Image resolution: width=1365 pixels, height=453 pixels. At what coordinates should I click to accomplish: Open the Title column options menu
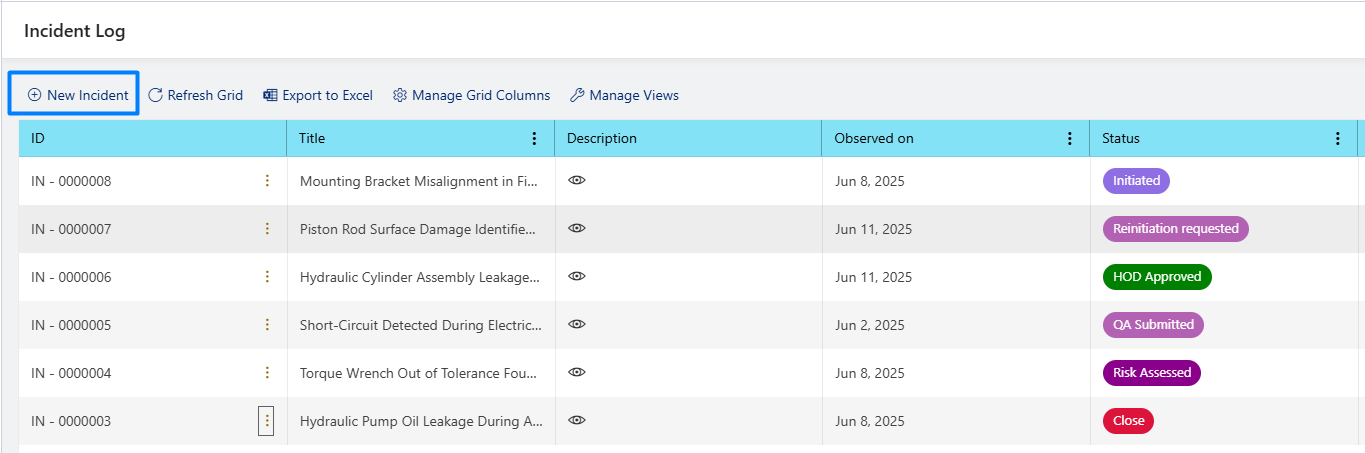[534, 139]
